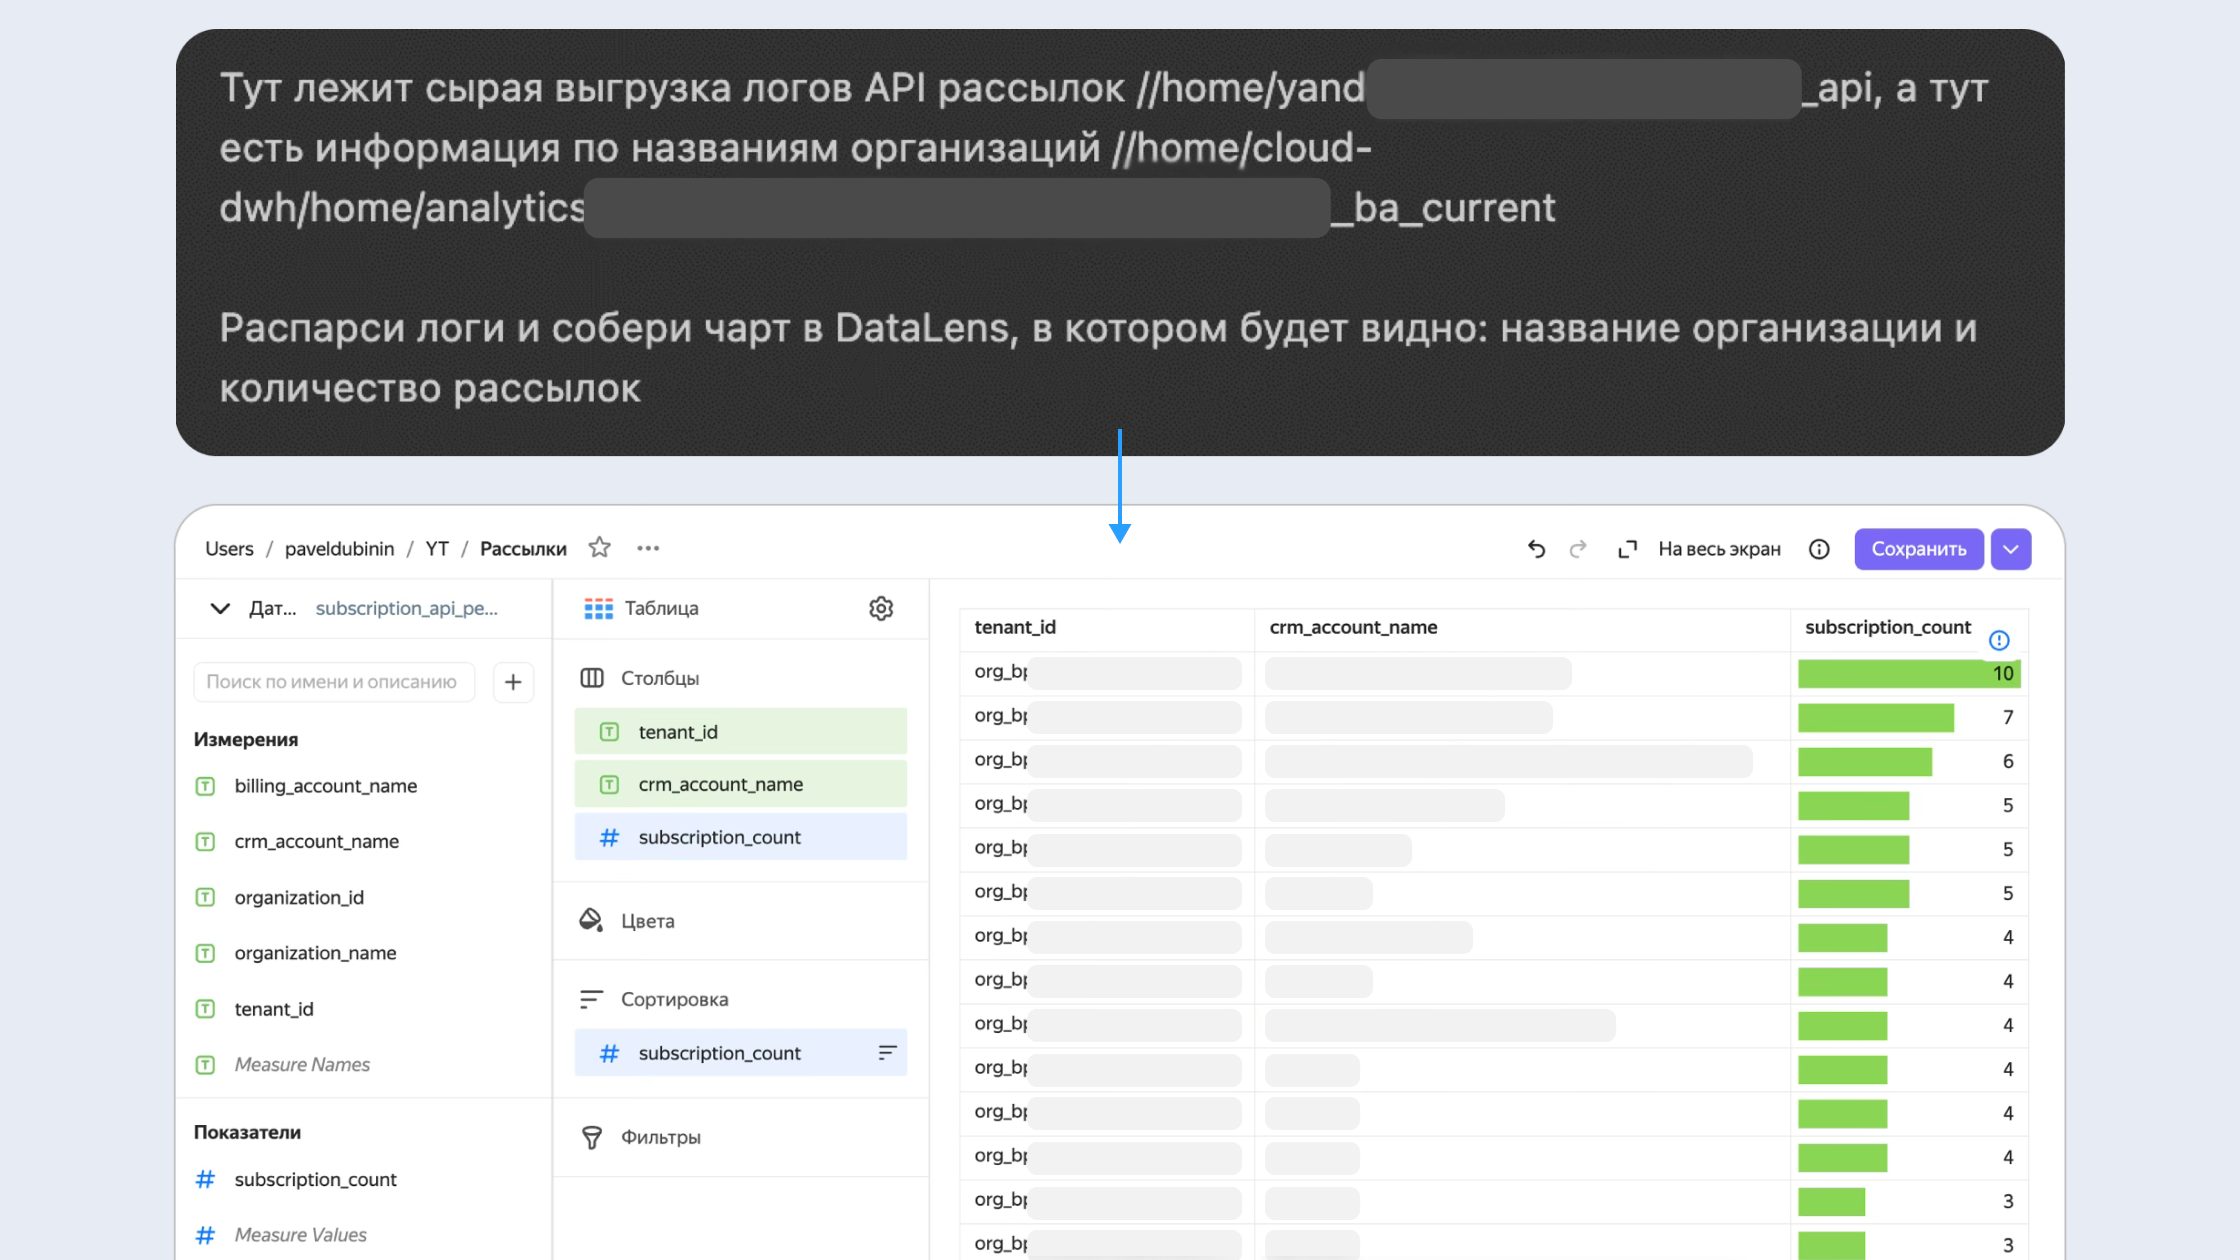The height and width of the screenshot is (1260, 2240).
Task: Collapse the dataset panel chevron
Action: [x=220, y=608]
